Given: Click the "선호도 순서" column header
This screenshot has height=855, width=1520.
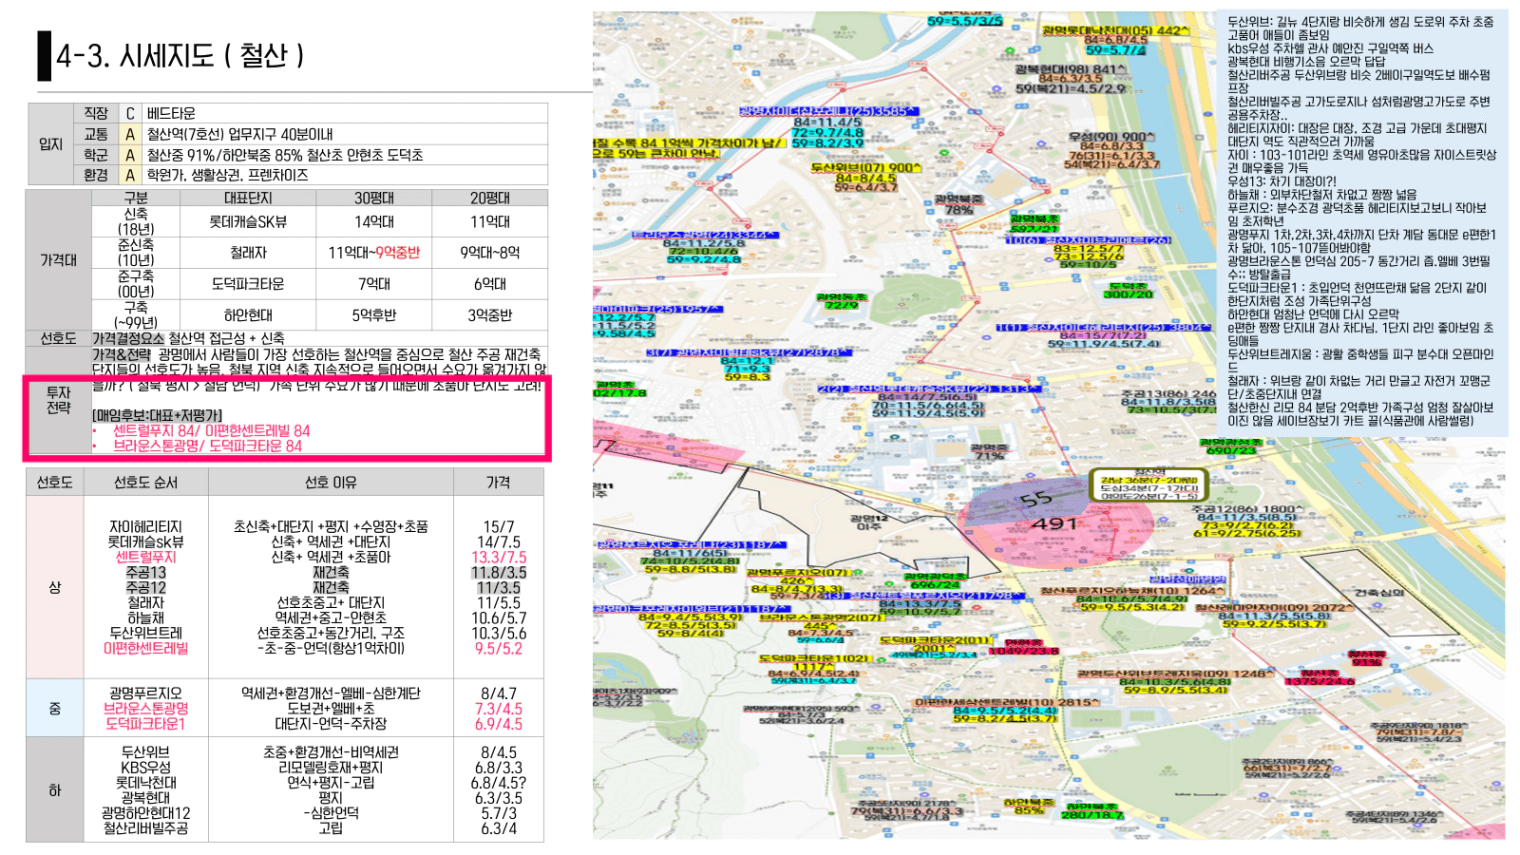Looking at the screenshot, I should click(146, 482).
